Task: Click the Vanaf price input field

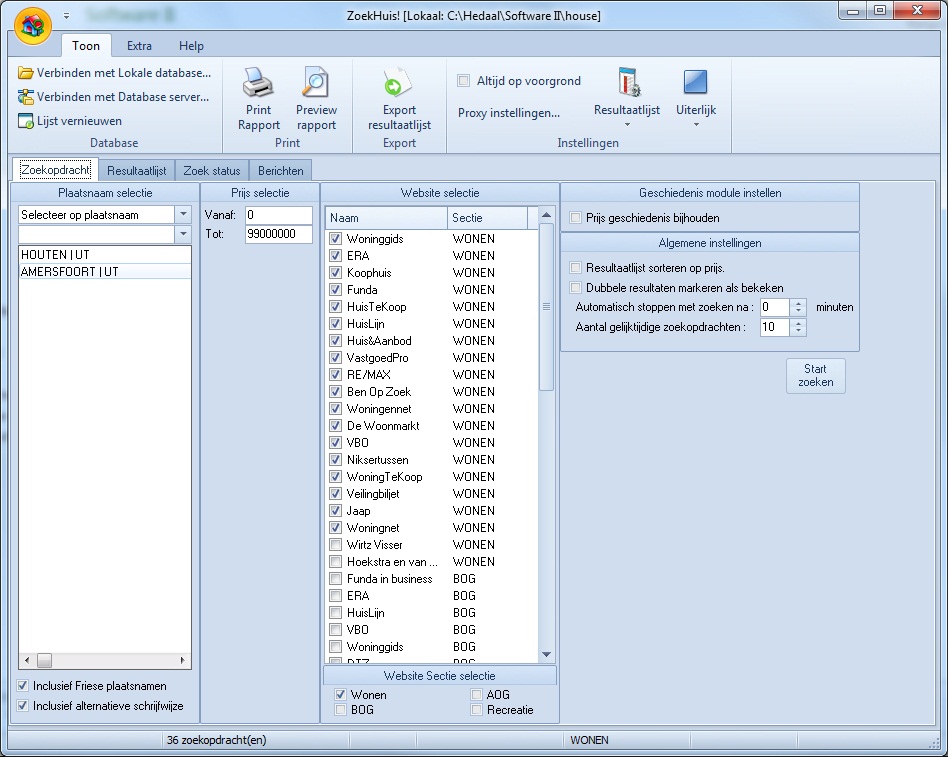Action: coord(278,216)
